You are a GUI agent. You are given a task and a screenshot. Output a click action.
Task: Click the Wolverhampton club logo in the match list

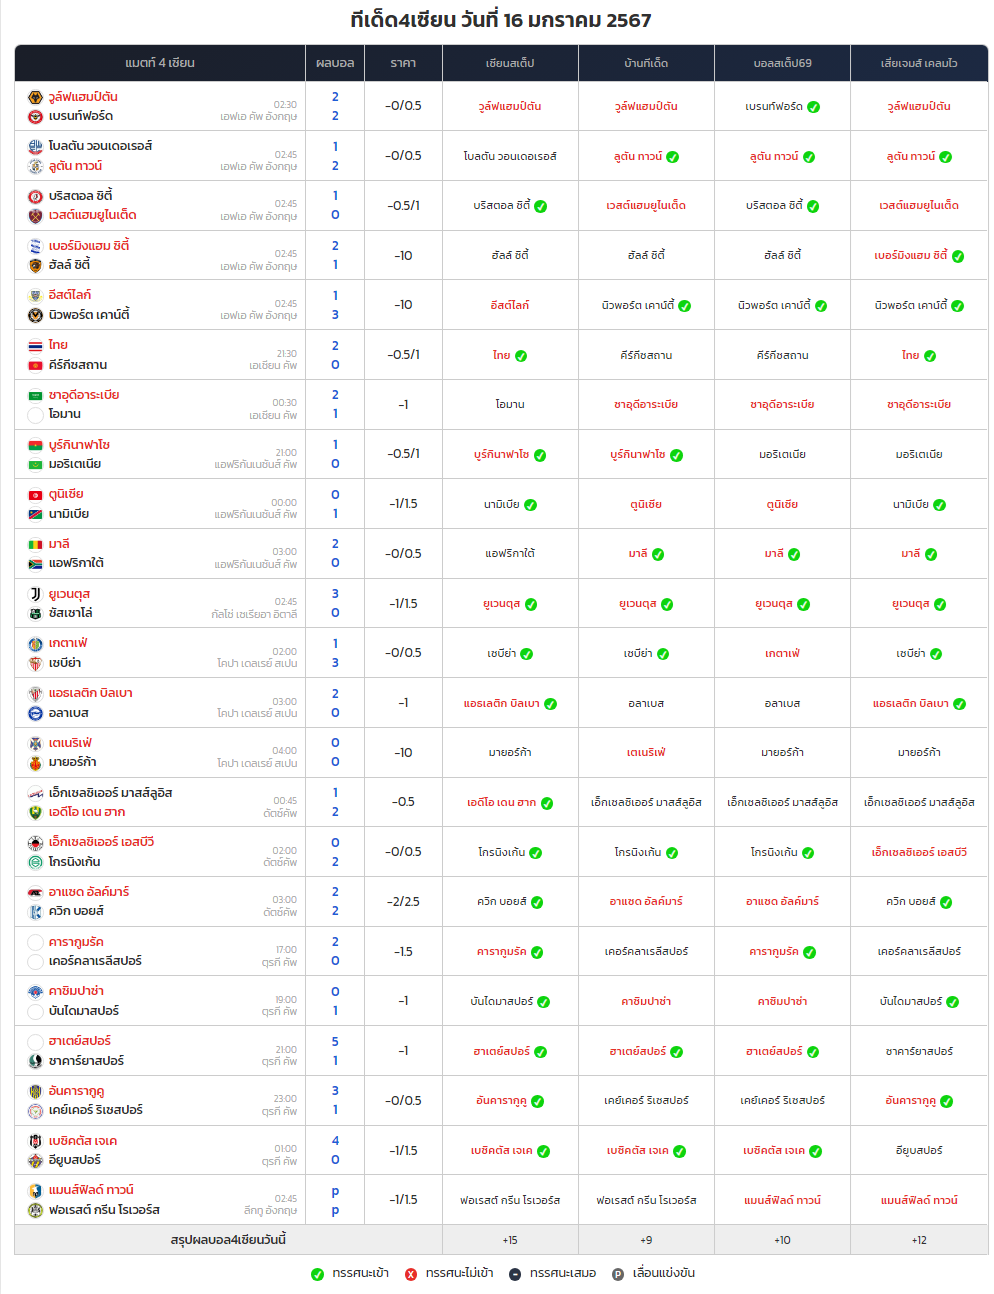[35, 97]
